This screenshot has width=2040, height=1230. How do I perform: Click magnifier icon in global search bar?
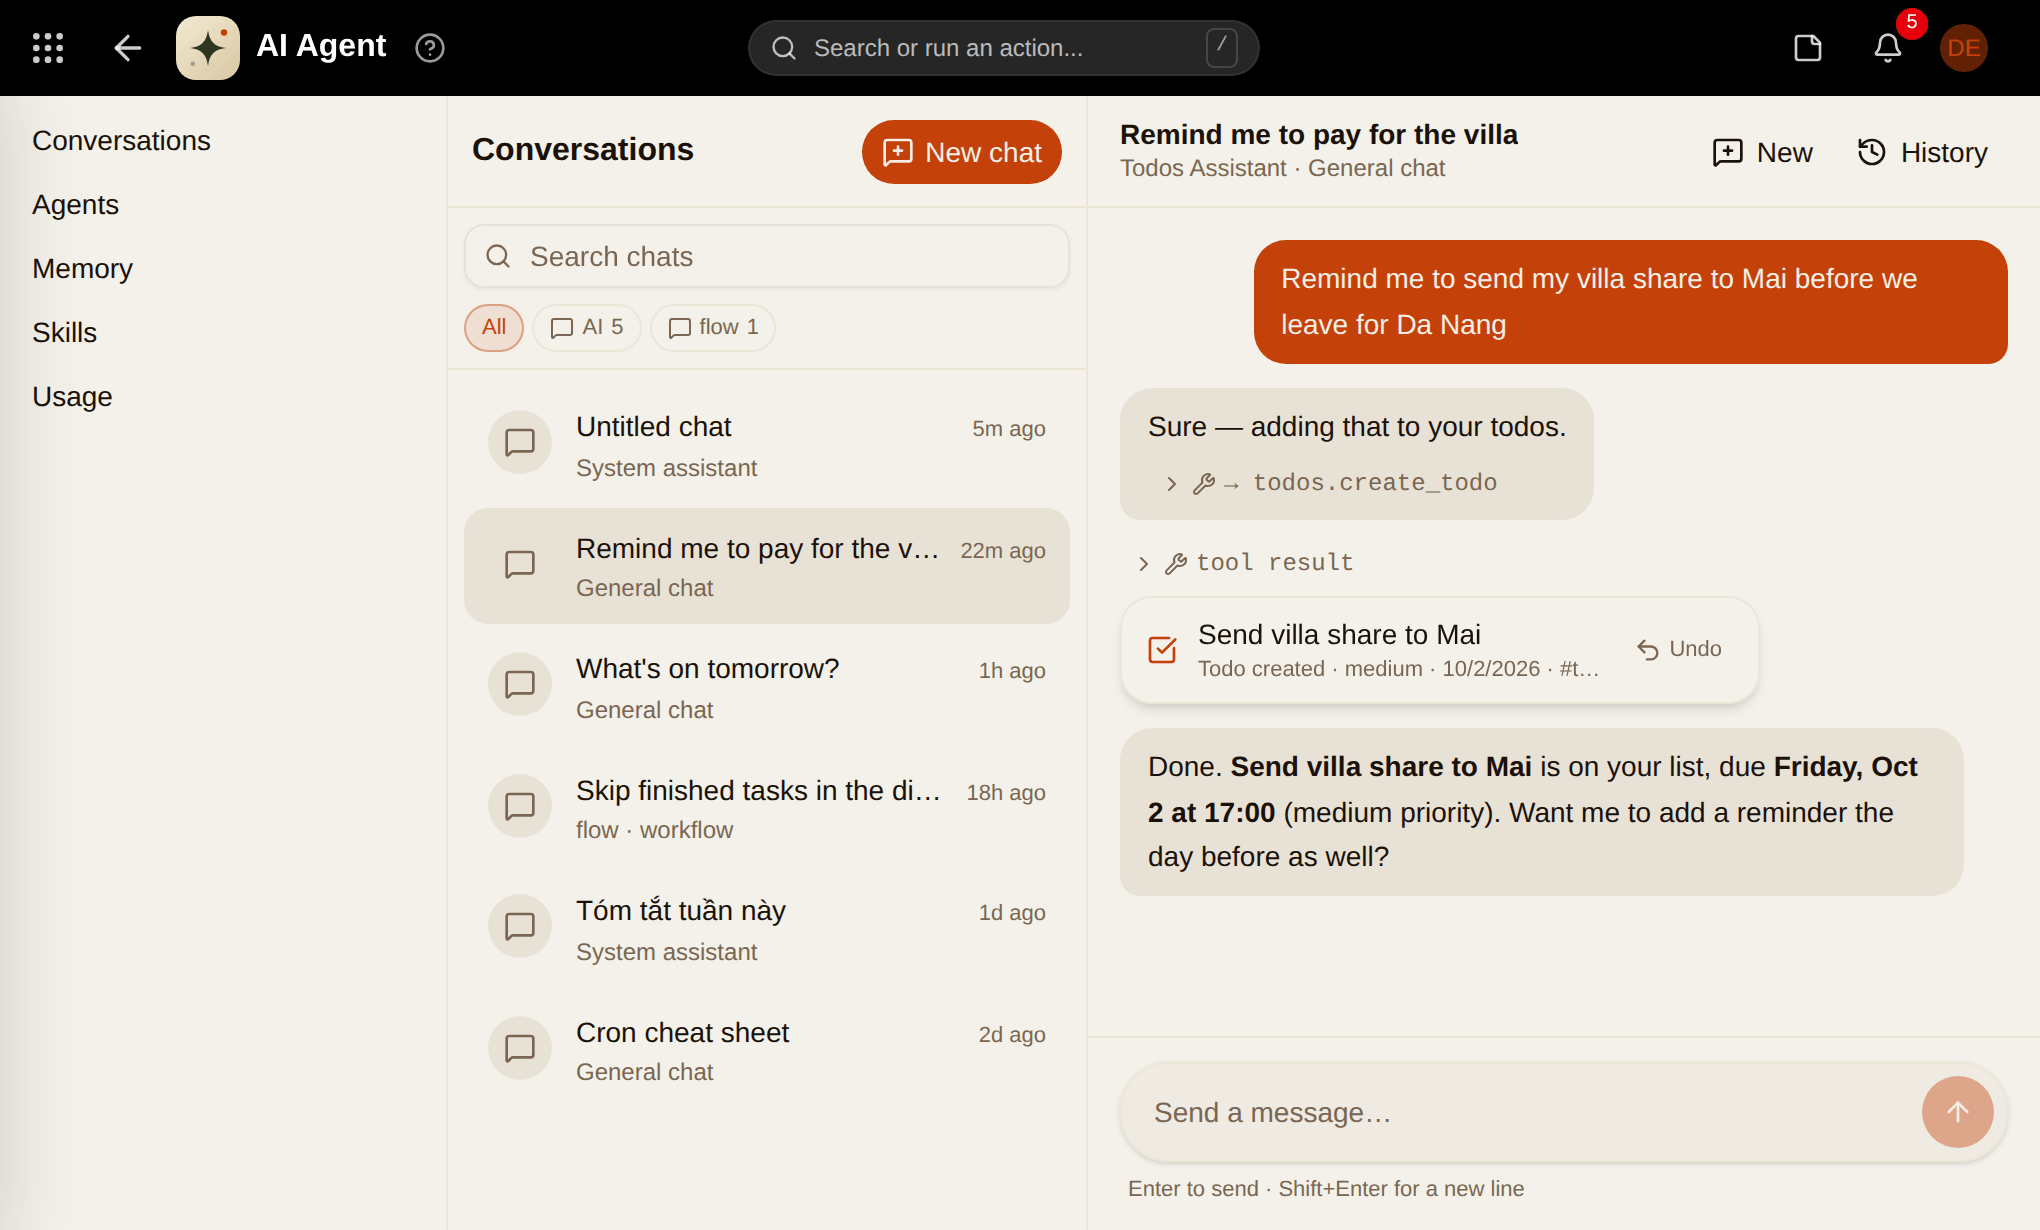click(x=784, y=48)
